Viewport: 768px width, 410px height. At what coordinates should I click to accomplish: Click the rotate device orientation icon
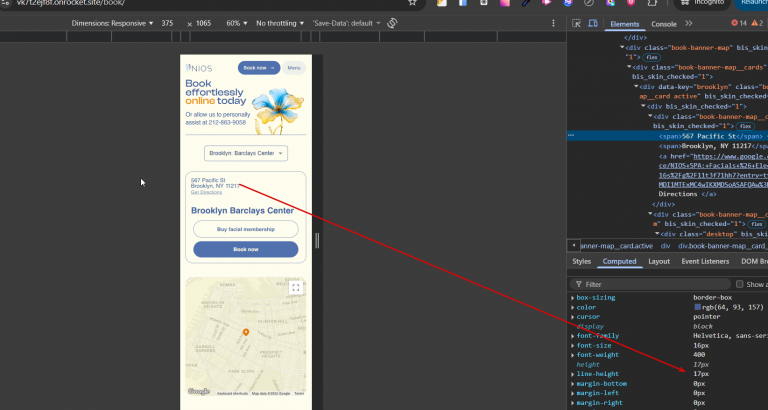[392, 23]
